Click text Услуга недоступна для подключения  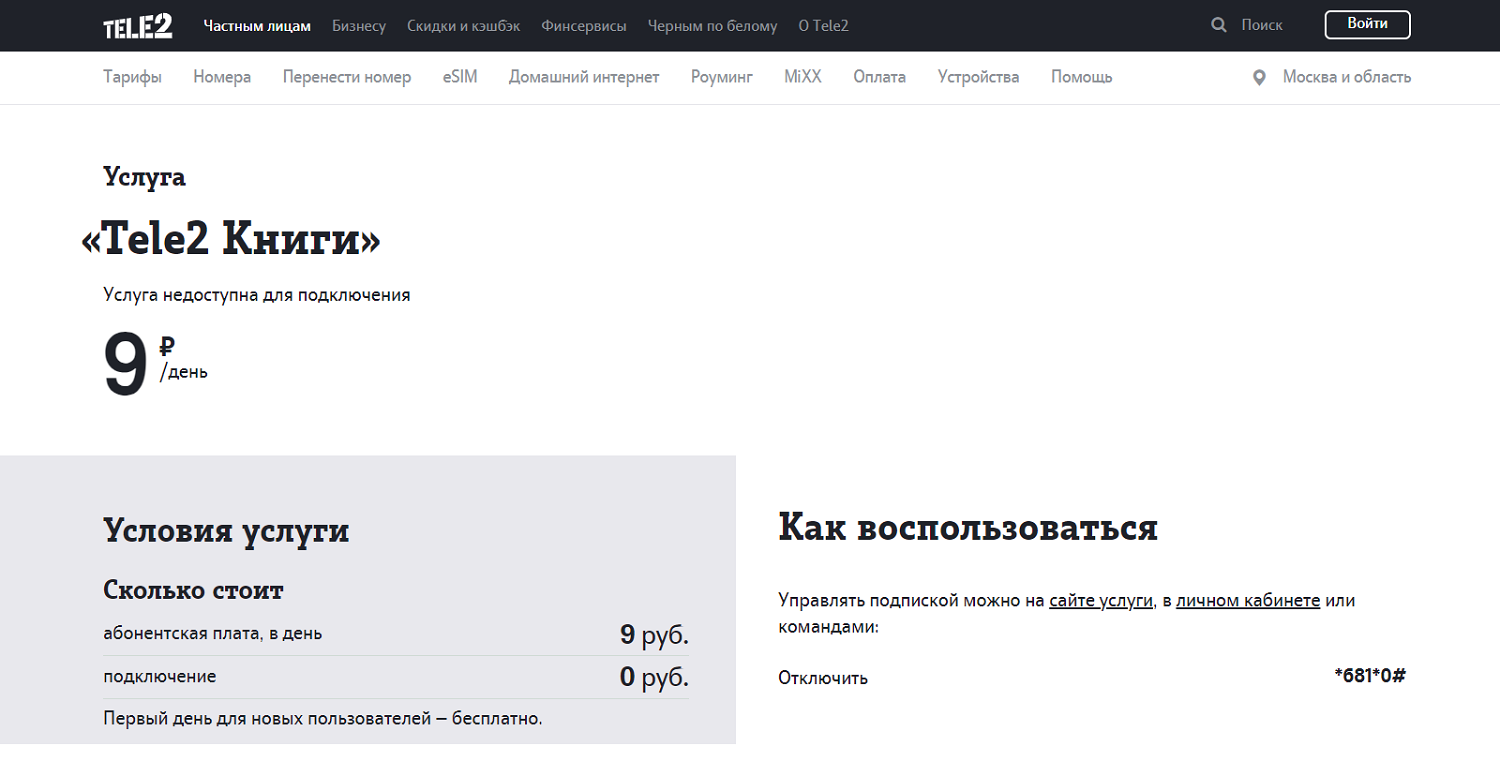257,295
